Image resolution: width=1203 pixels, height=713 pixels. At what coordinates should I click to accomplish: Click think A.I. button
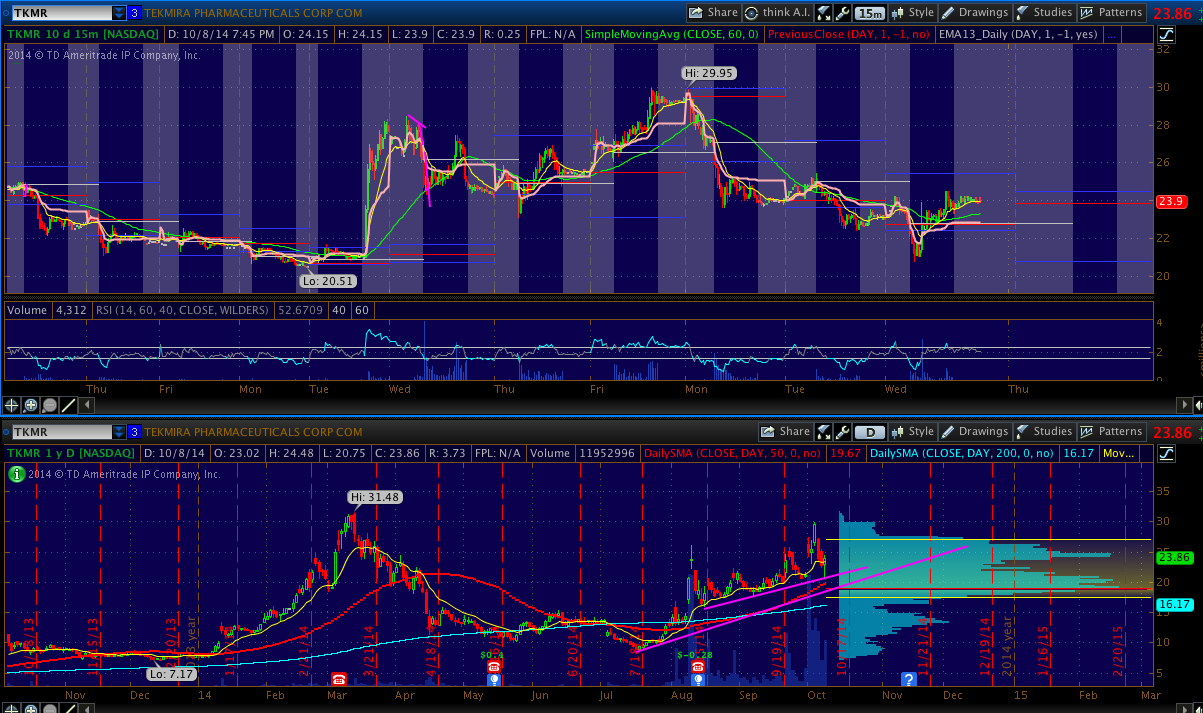click(x=775, y=13)
